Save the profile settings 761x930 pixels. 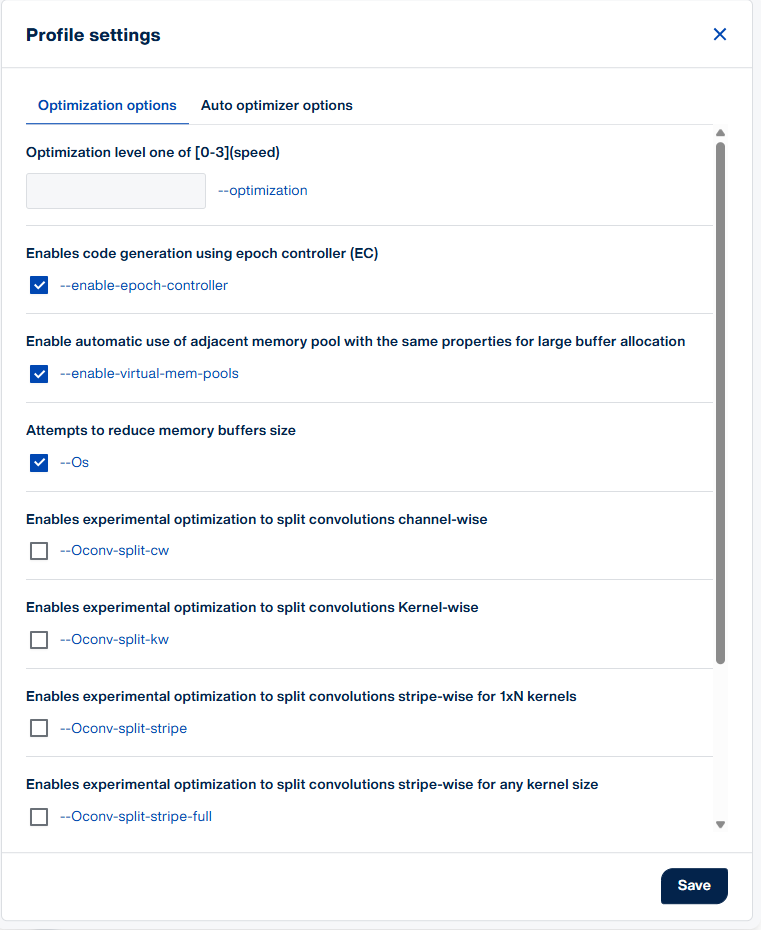pyautogui.click(x=694, y=886)
